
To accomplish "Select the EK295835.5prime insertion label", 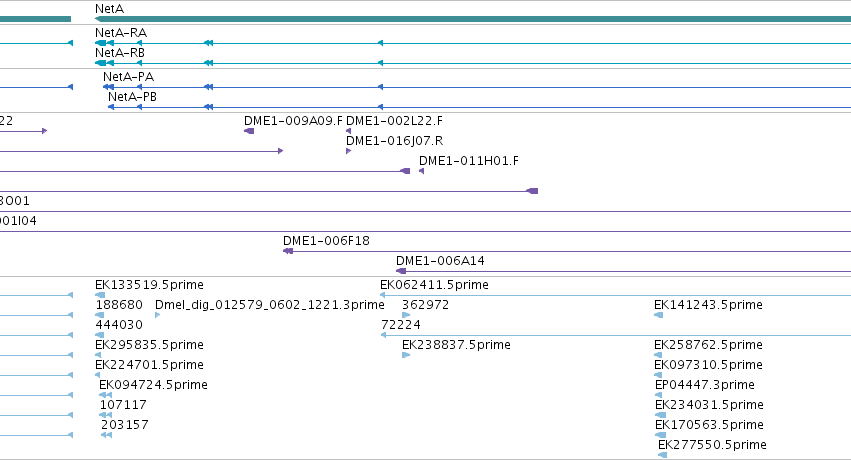I will pyautogui.click(x=149, y=345).
